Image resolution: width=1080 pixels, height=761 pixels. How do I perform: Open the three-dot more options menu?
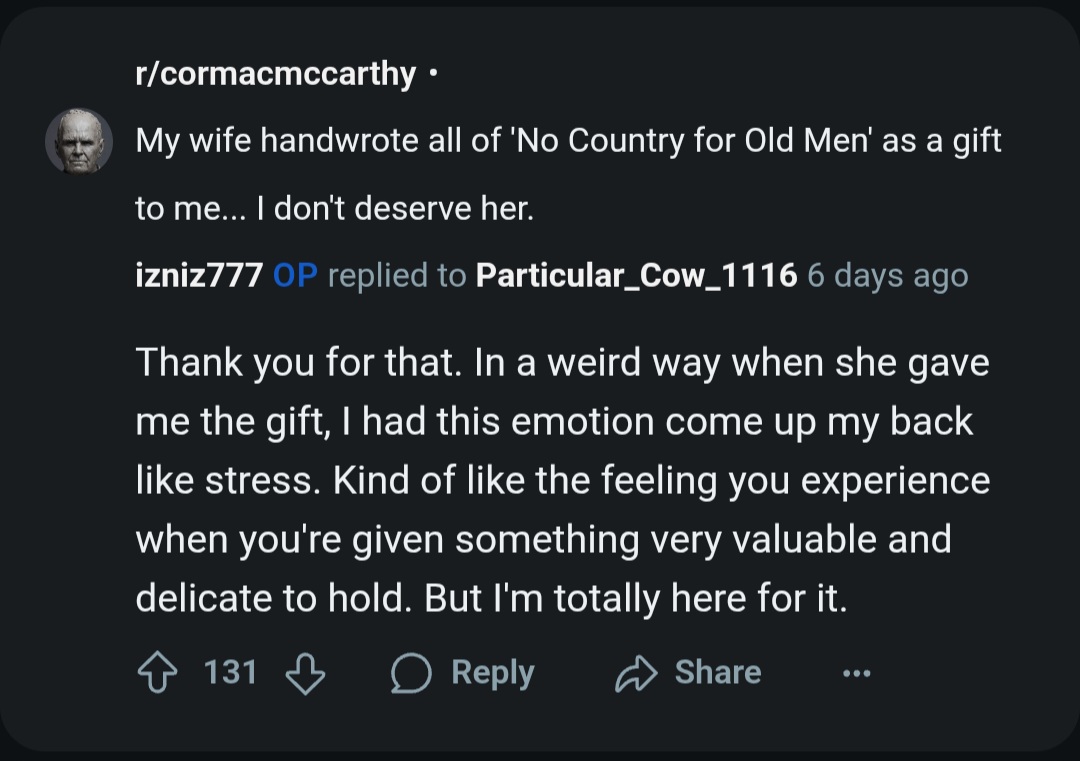click(x=857, y=674)
